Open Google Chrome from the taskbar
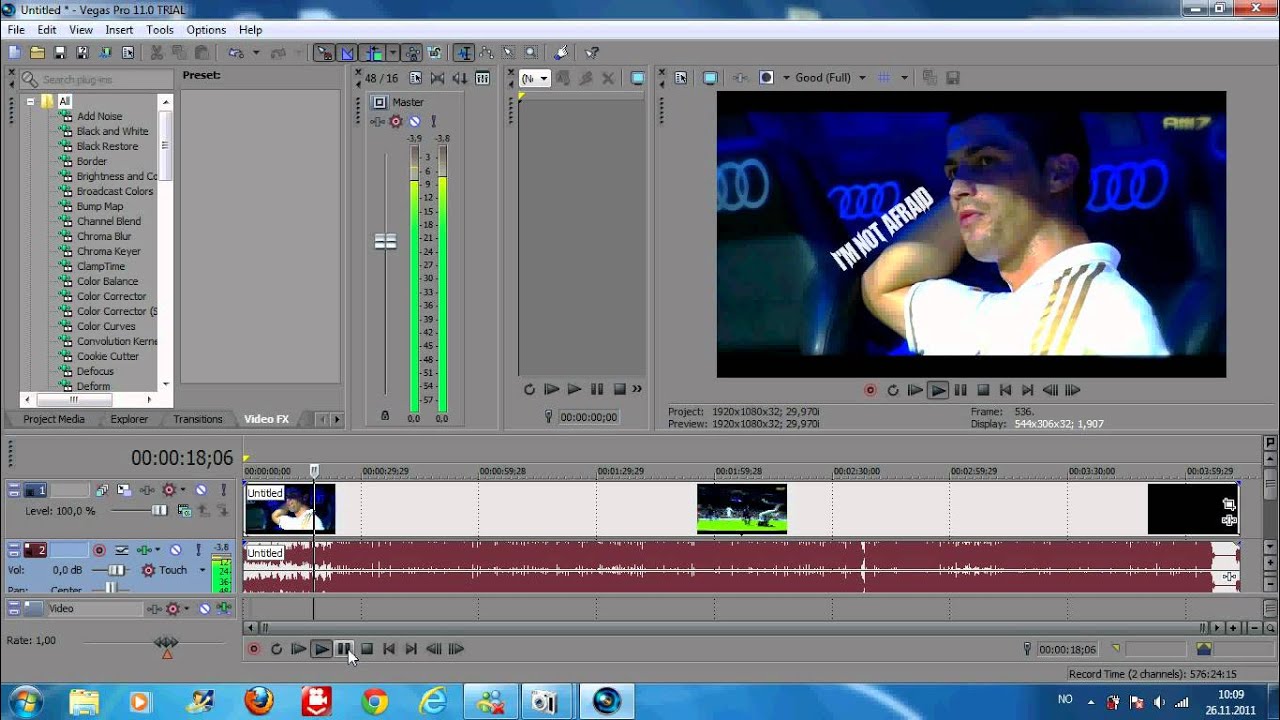The height and width of the screenshot is (720, 1280). coord(375,702)
